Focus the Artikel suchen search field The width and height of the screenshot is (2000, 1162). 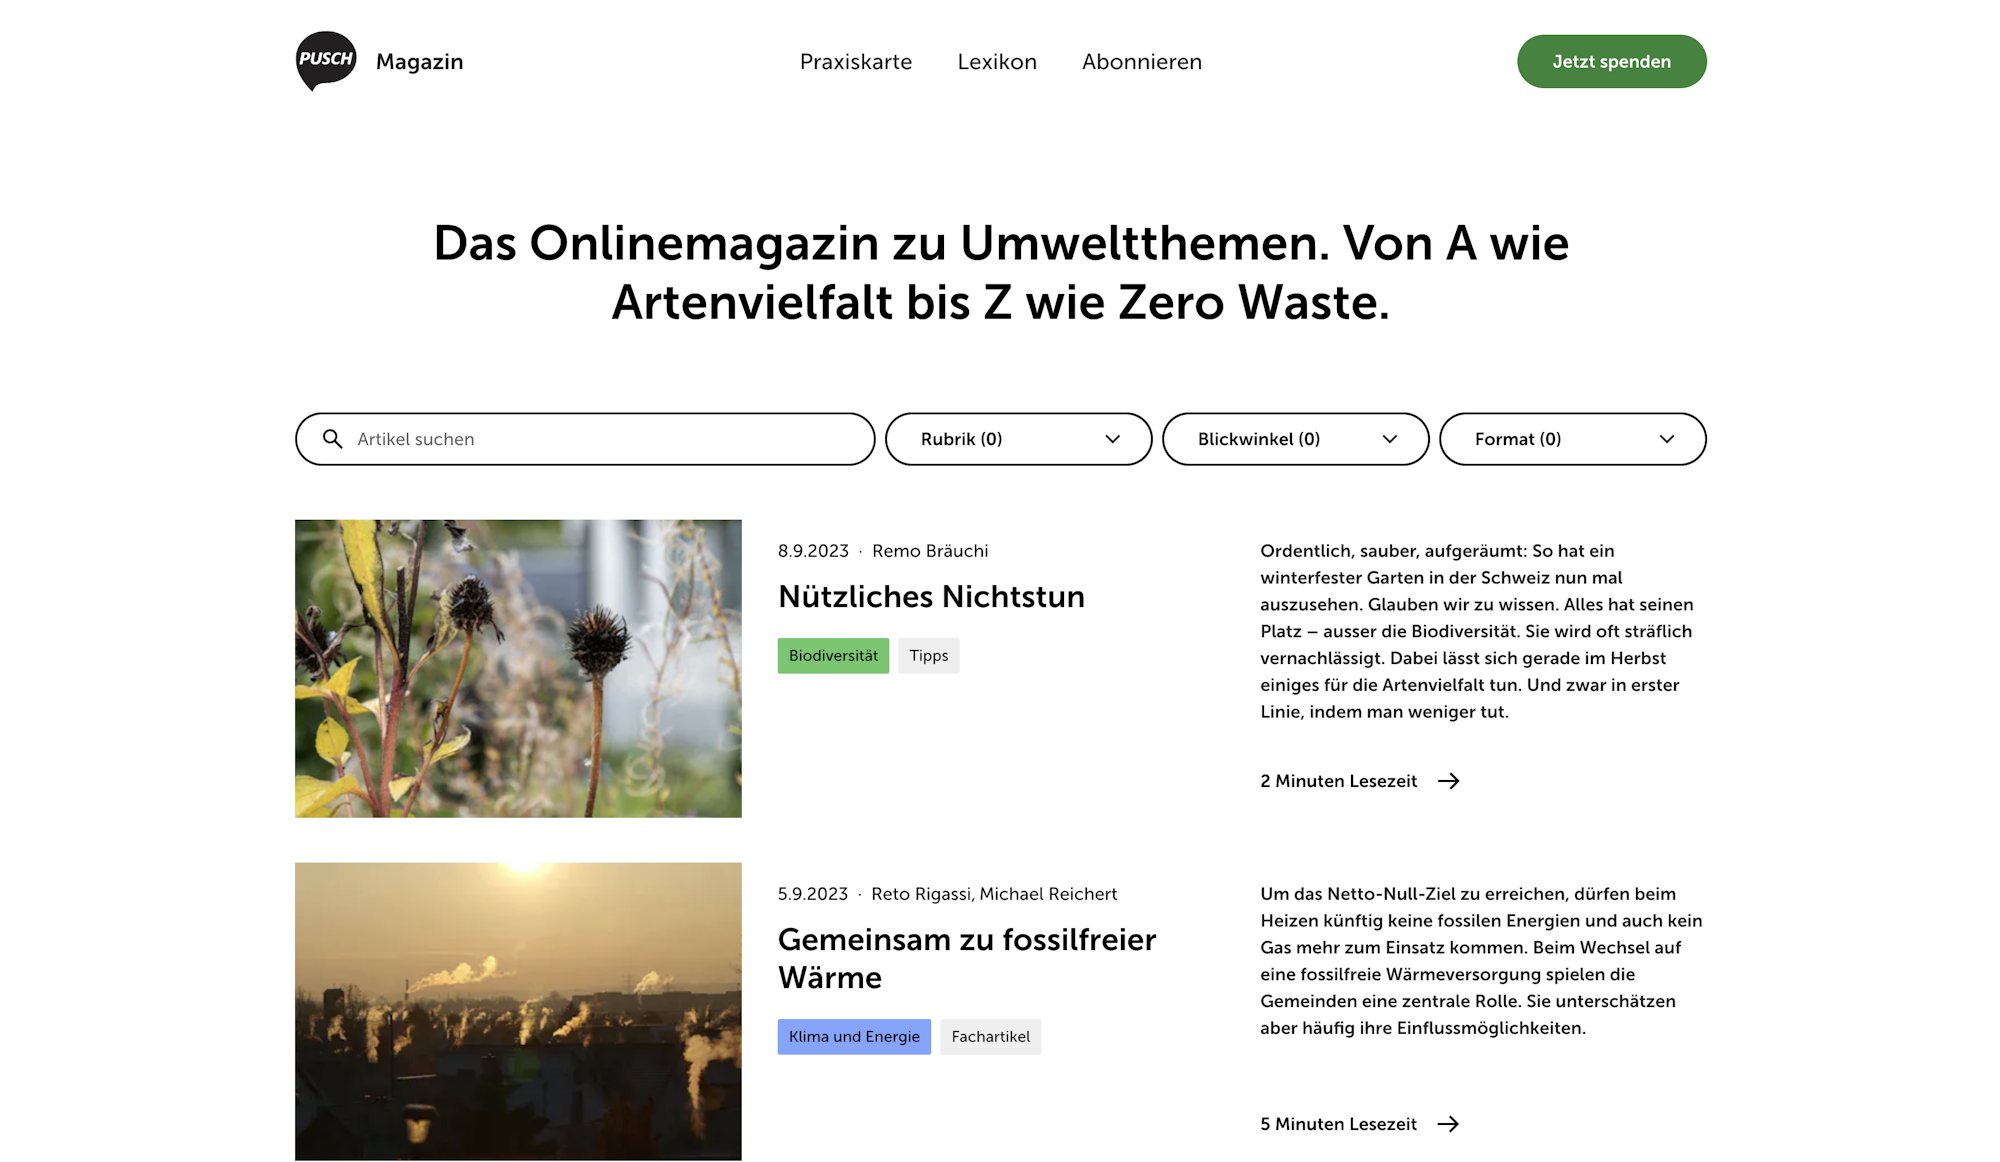tap(585, 439)
